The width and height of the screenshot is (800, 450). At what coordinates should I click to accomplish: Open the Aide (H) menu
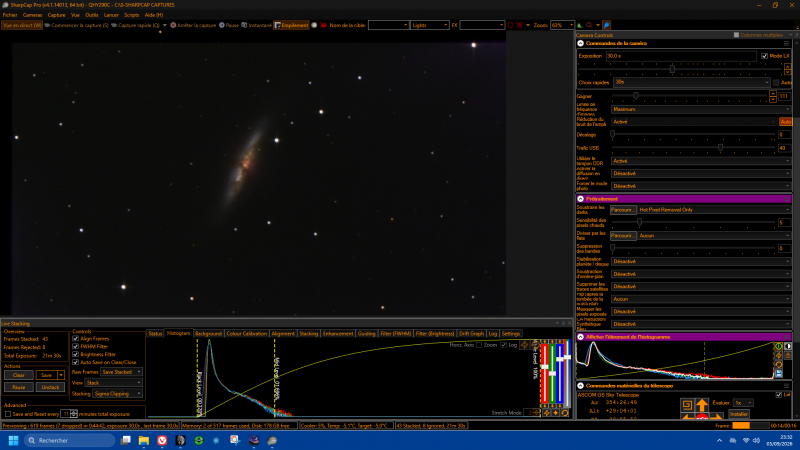pos(154,15)
